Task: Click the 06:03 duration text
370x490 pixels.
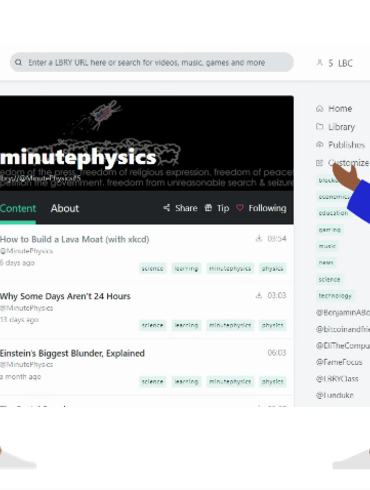Action: click(277, 353)
